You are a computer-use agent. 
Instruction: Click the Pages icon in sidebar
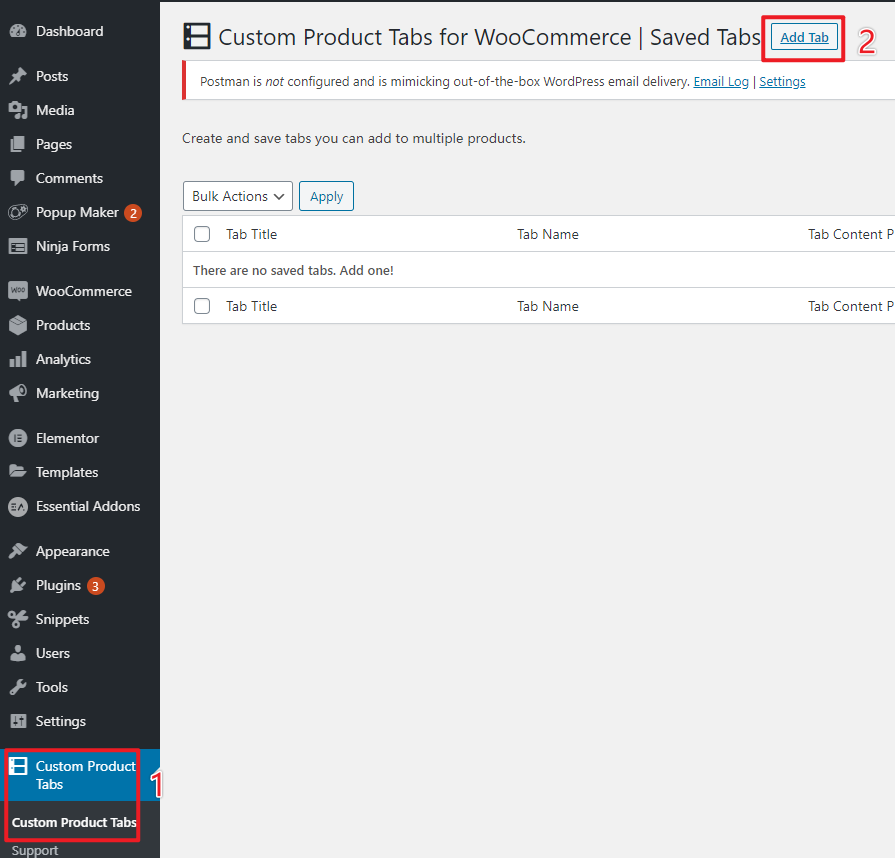click(18, 144)
